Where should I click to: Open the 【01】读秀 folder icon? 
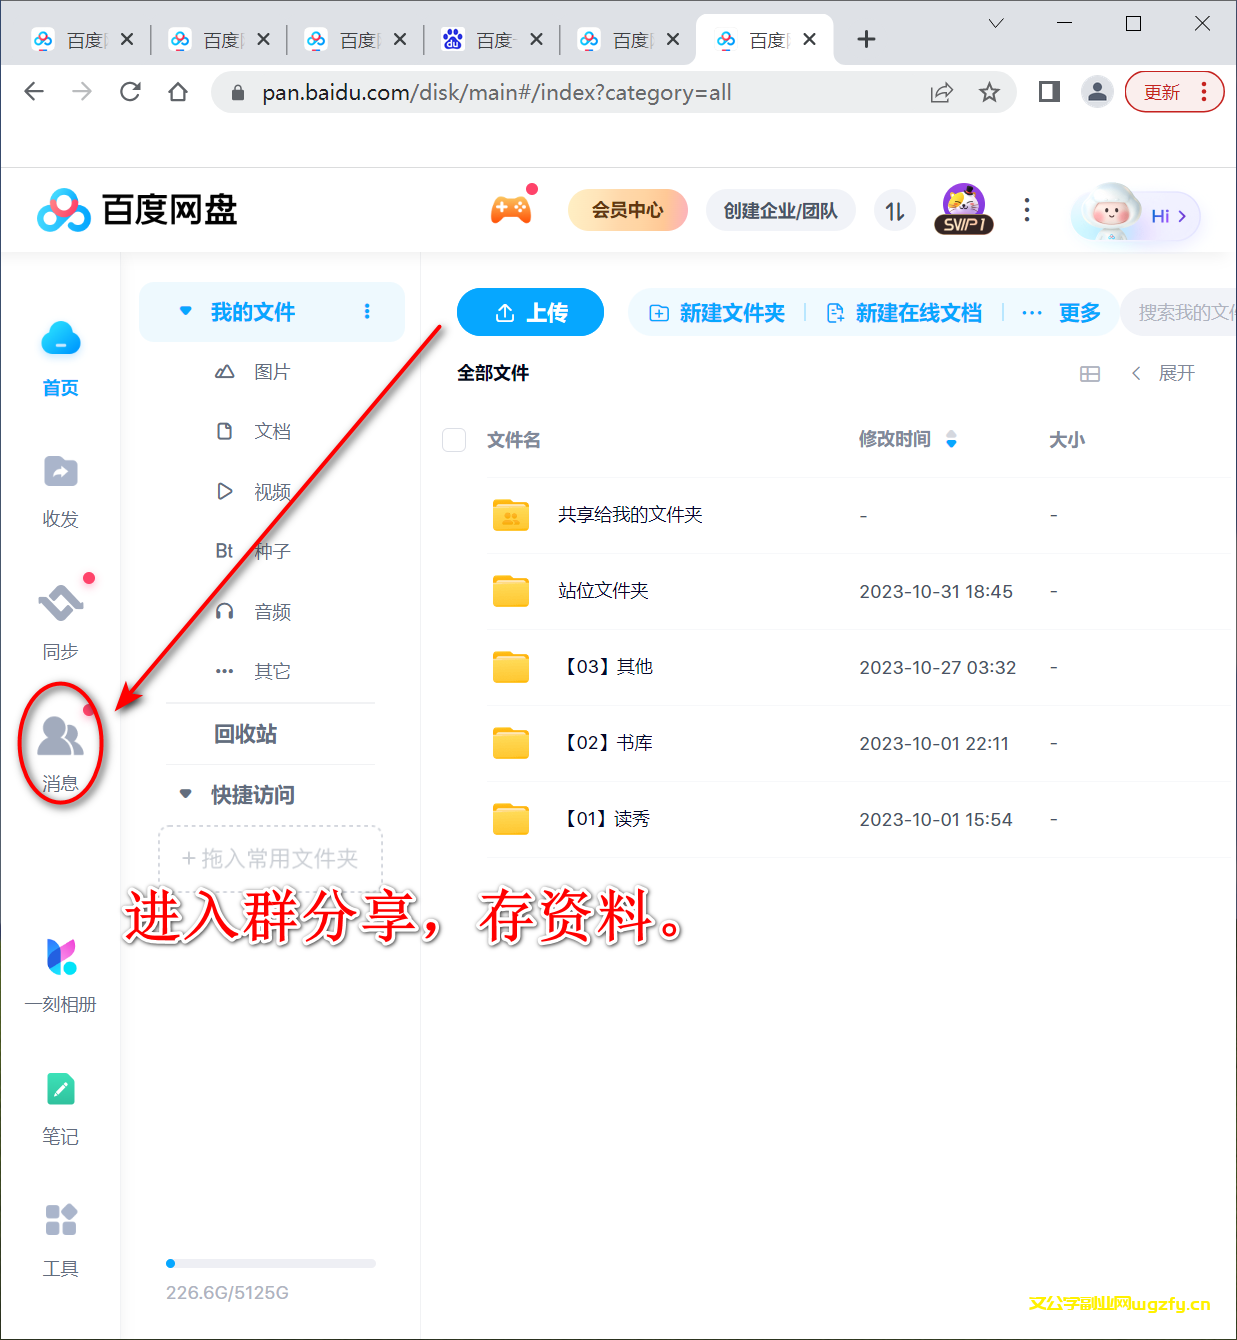511,819
